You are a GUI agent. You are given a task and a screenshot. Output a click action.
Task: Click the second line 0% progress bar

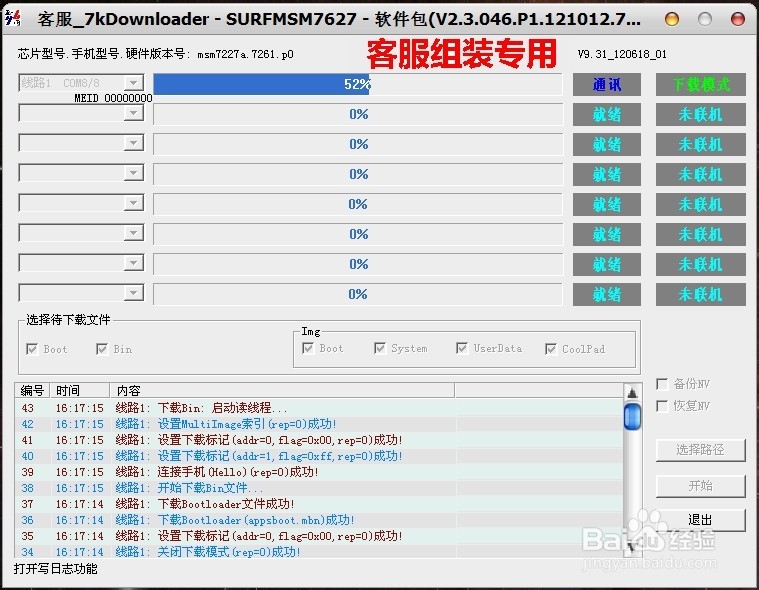(358, 114)
